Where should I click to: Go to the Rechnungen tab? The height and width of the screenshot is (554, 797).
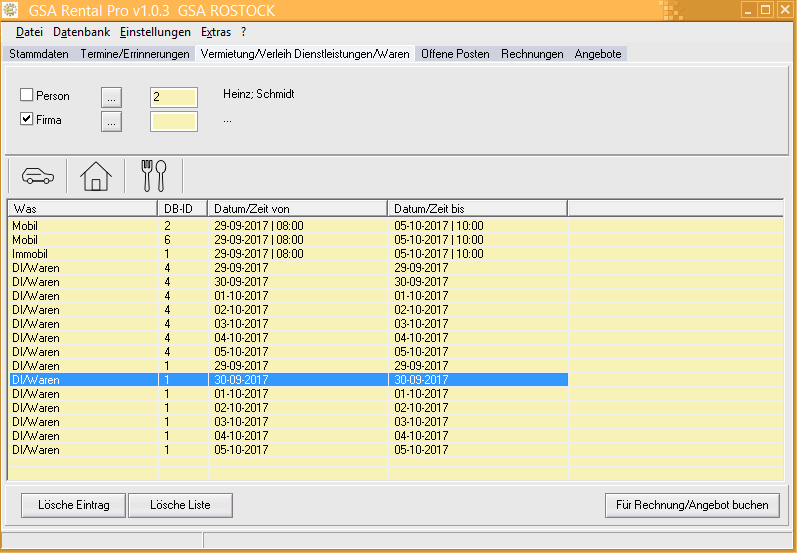tap(532, 54)
